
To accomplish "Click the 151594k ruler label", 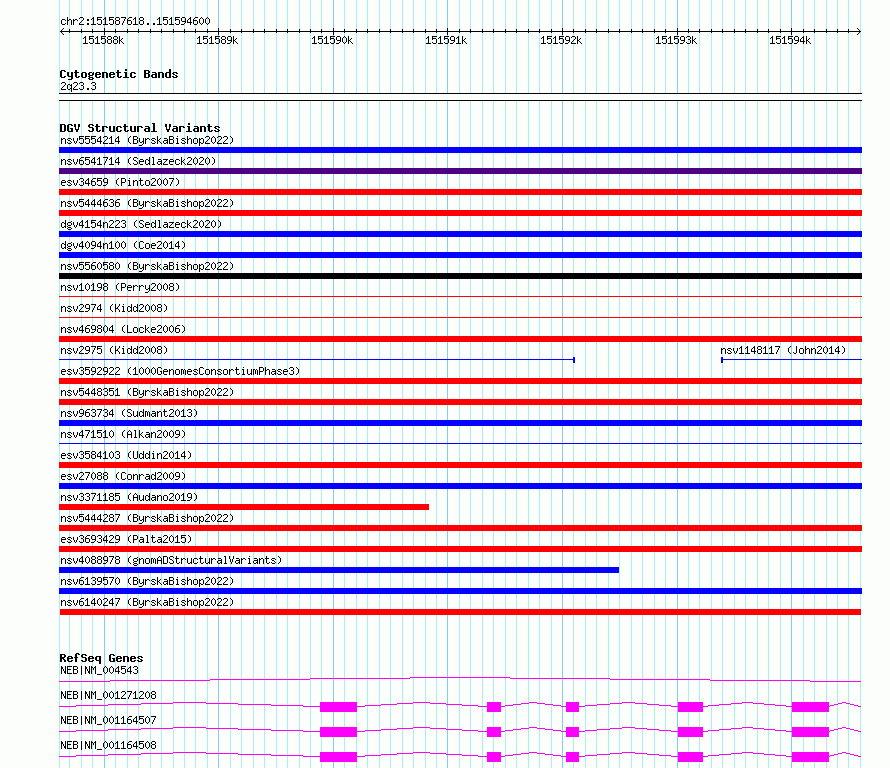I will click(790, 40).
